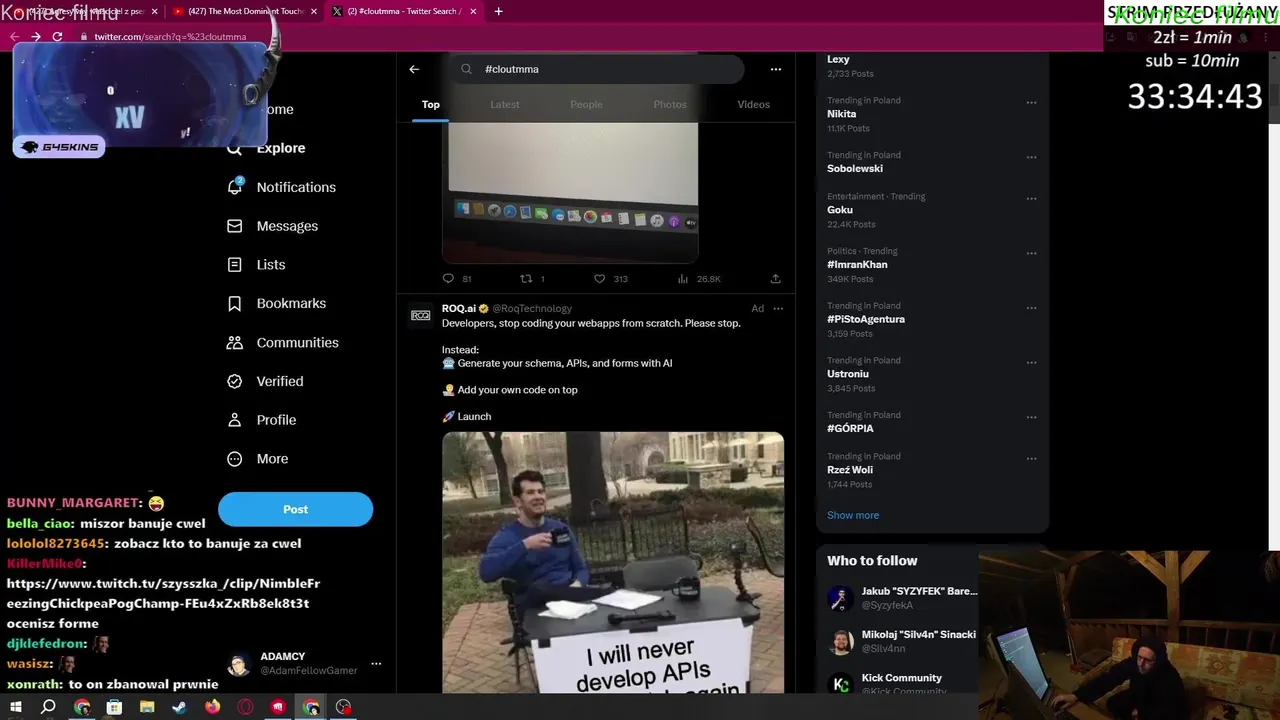Go back with the search page arrow
Image resolution: width=1280 pixels, height=720 pixels.
(x=414, y=69)
